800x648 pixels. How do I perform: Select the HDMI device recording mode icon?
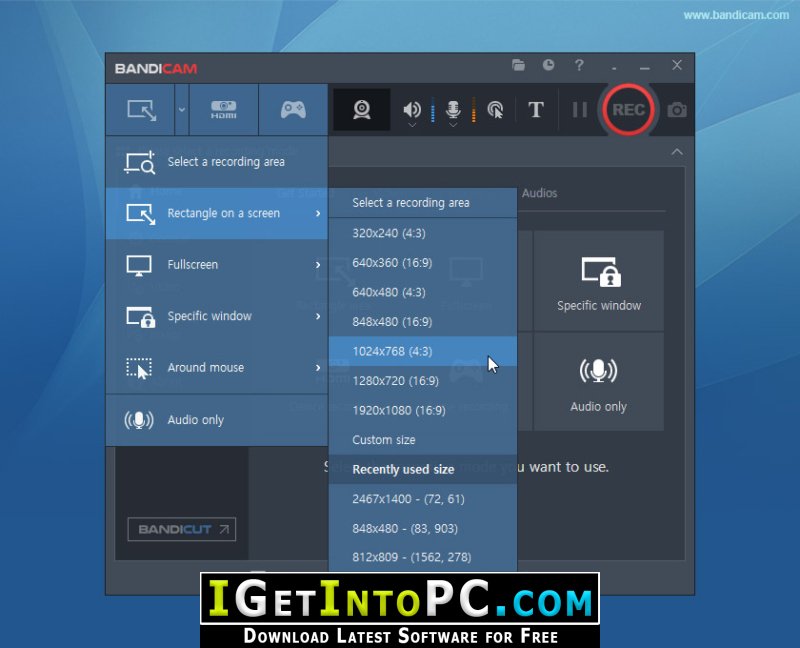point(223,110)
